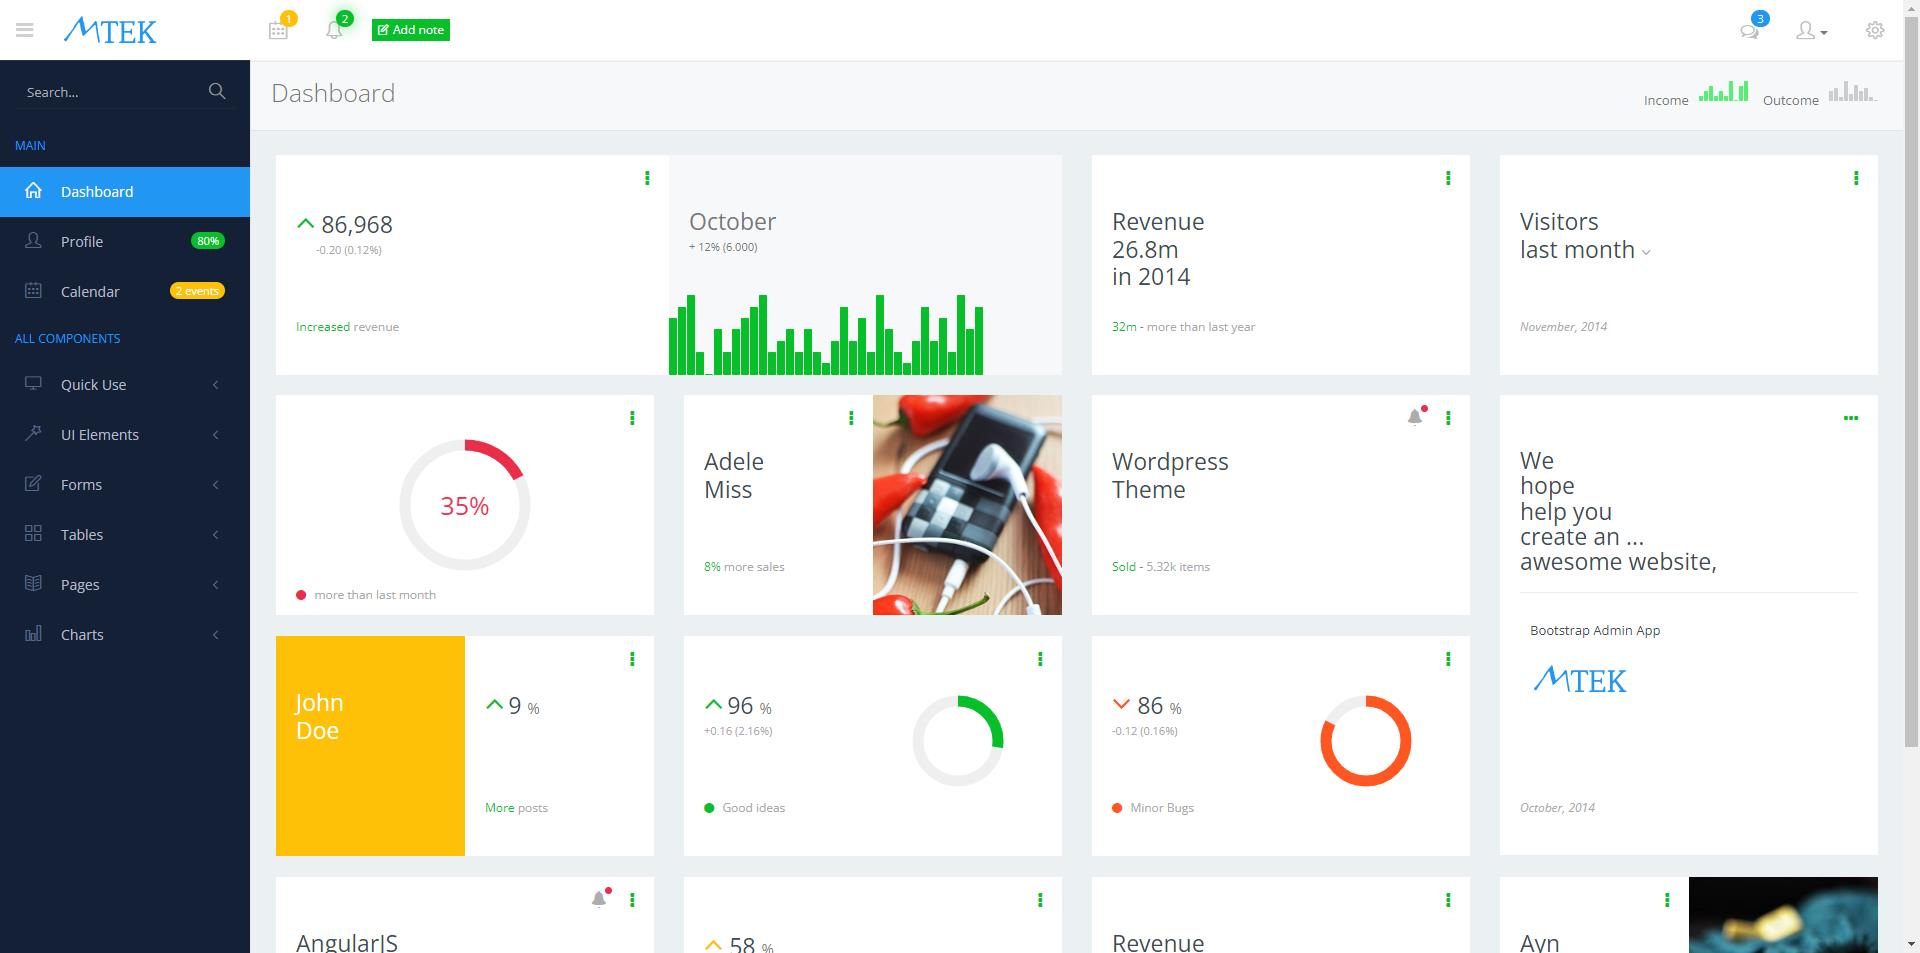
Task: Expand the UI Elements menu
Action: click(x=125, y=435)
